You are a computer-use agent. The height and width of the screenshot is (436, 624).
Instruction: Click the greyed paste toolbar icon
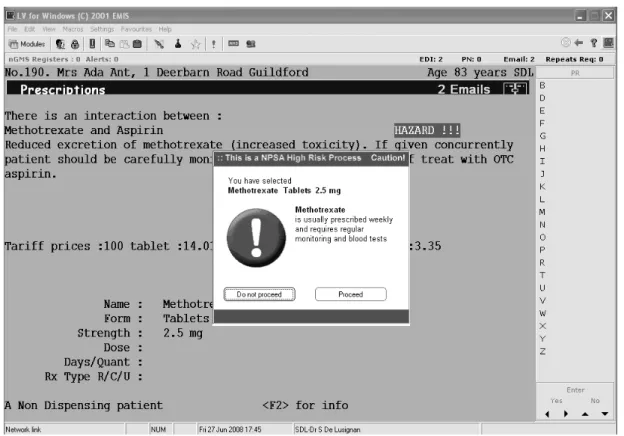pyautogui.click(x=125, y=44)
